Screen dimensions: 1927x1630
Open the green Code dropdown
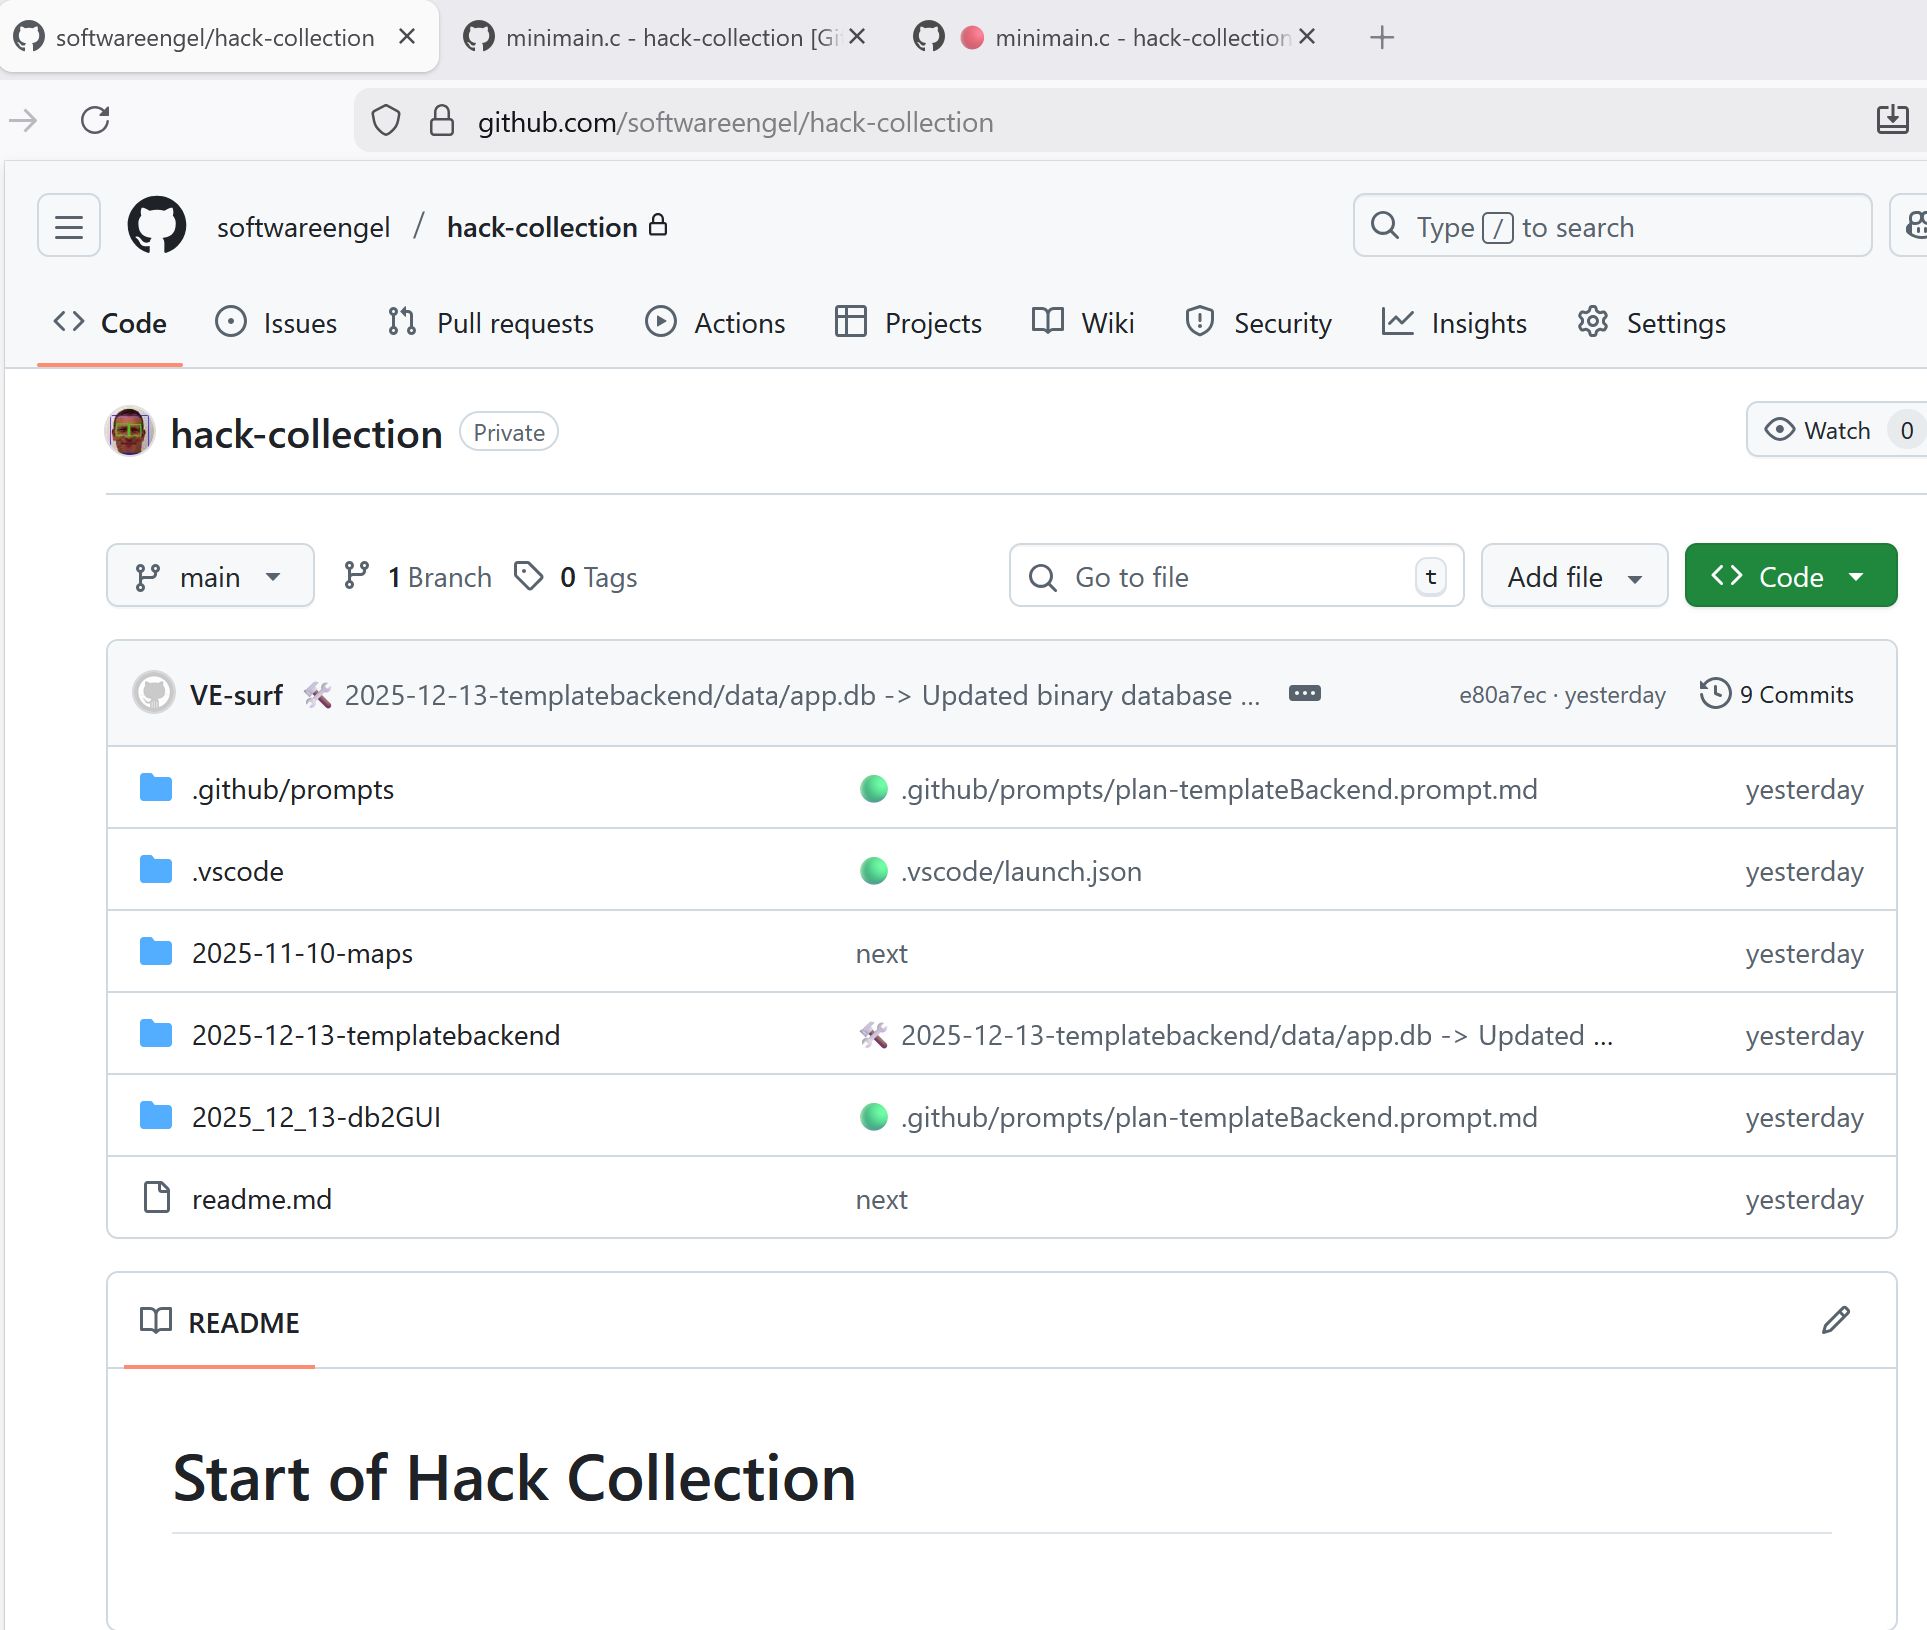point(1790,577)
